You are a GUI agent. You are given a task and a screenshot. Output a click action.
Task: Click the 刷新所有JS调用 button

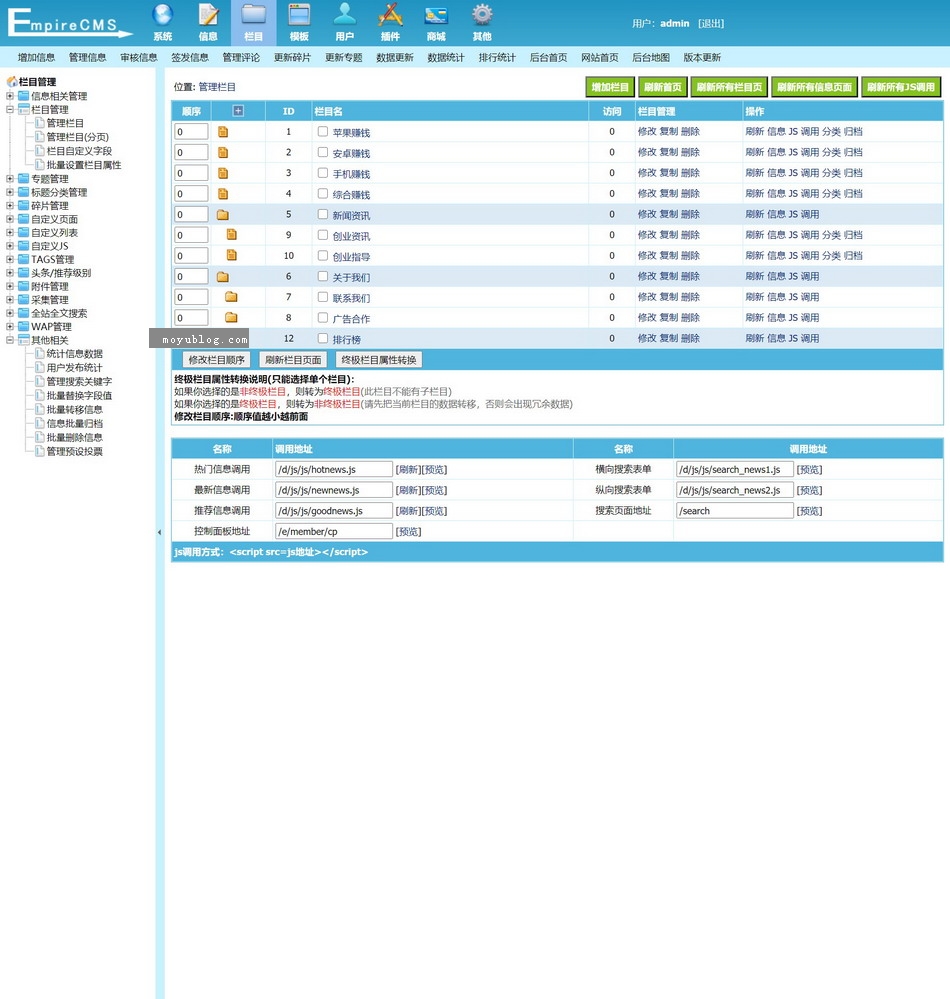pyautogui.click(x=900, y=87)
